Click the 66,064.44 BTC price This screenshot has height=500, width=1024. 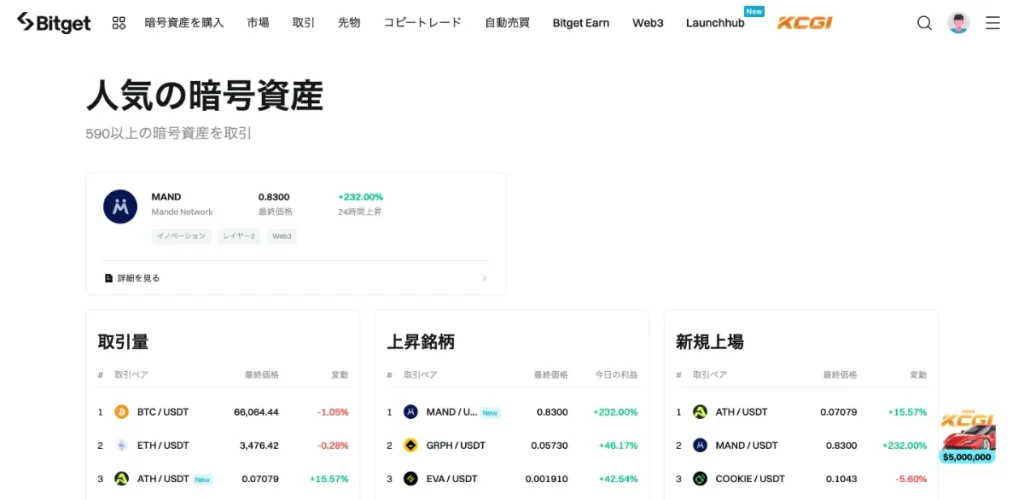256,412
